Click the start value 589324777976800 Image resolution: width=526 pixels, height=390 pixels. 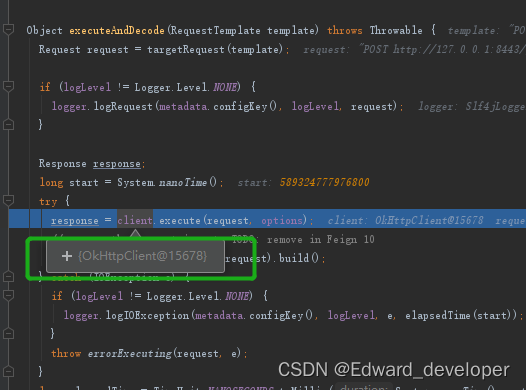click(324, 182)
